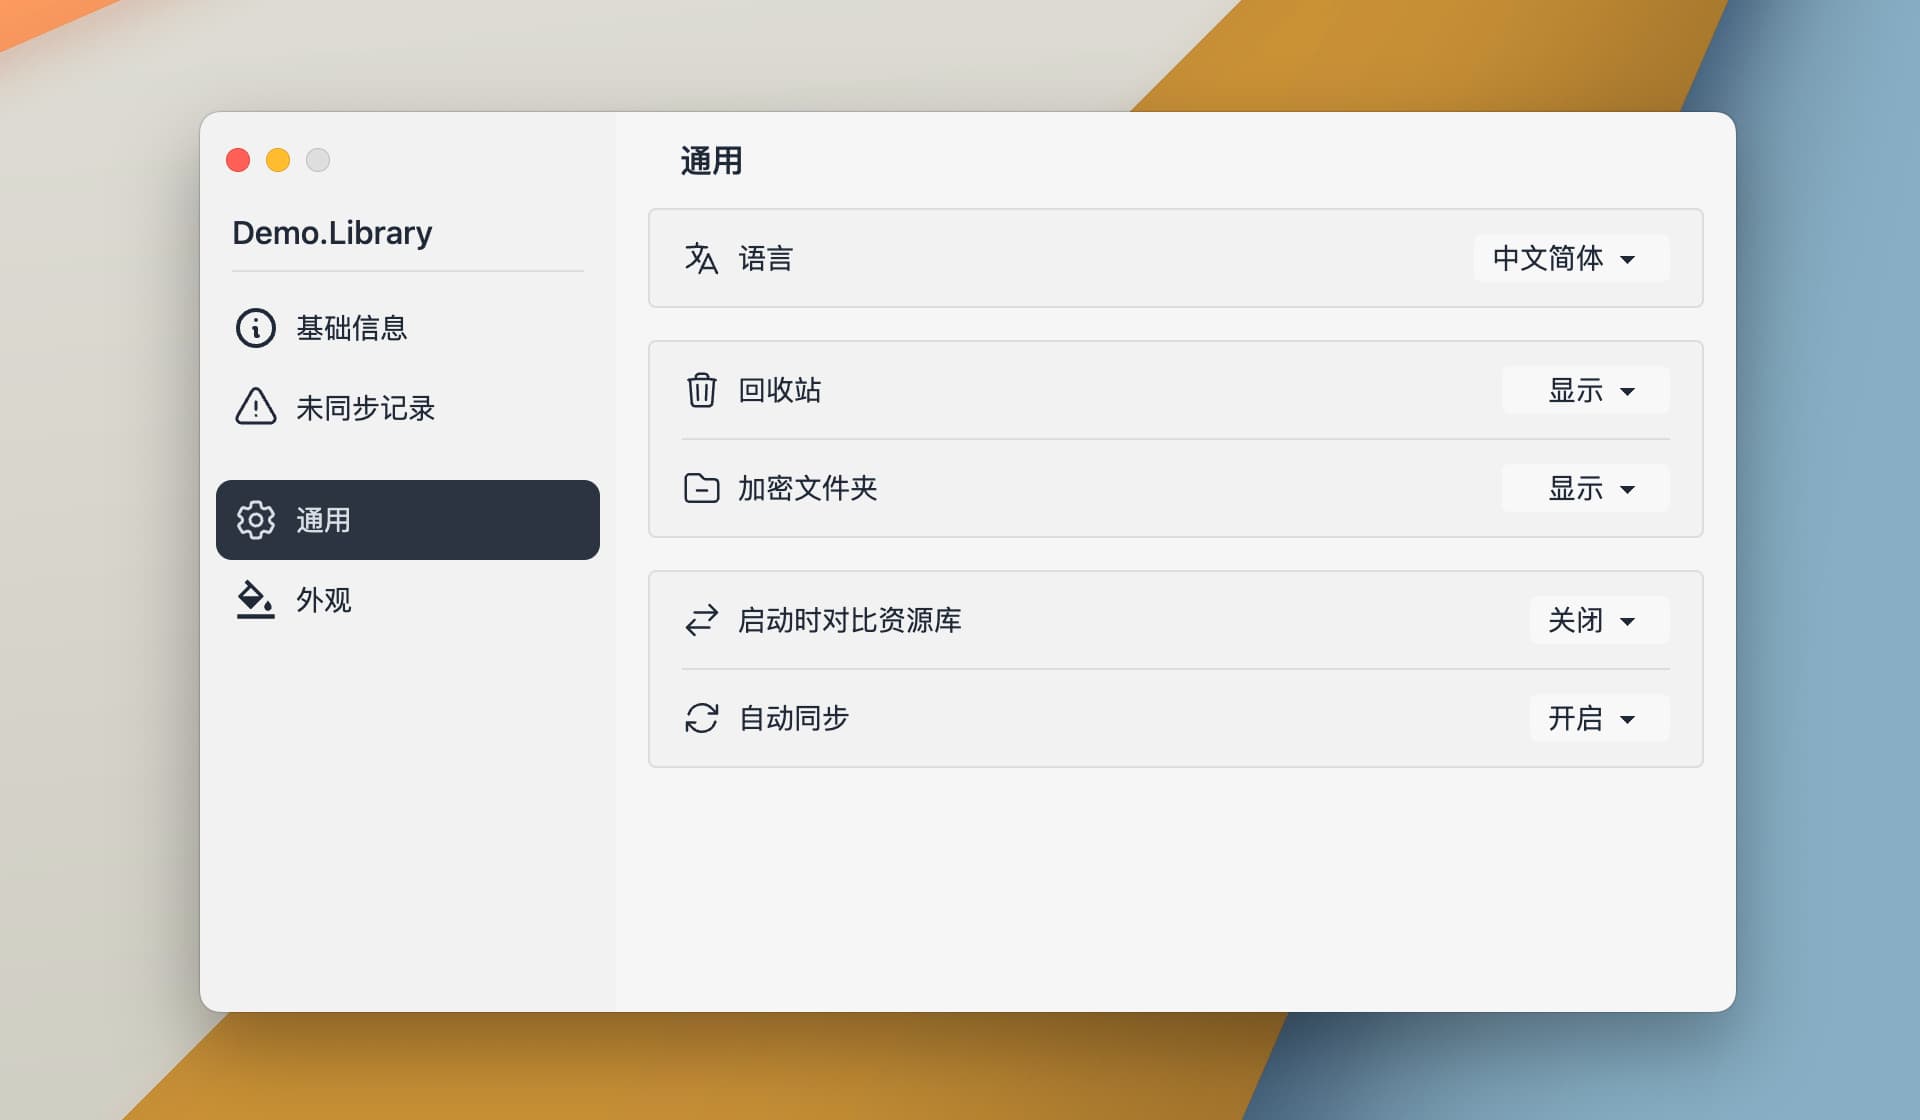This screenshot has width=1920, height=1120.
Task: Open the 回收站 显示 dropdown
Action: coord(1585,390)
